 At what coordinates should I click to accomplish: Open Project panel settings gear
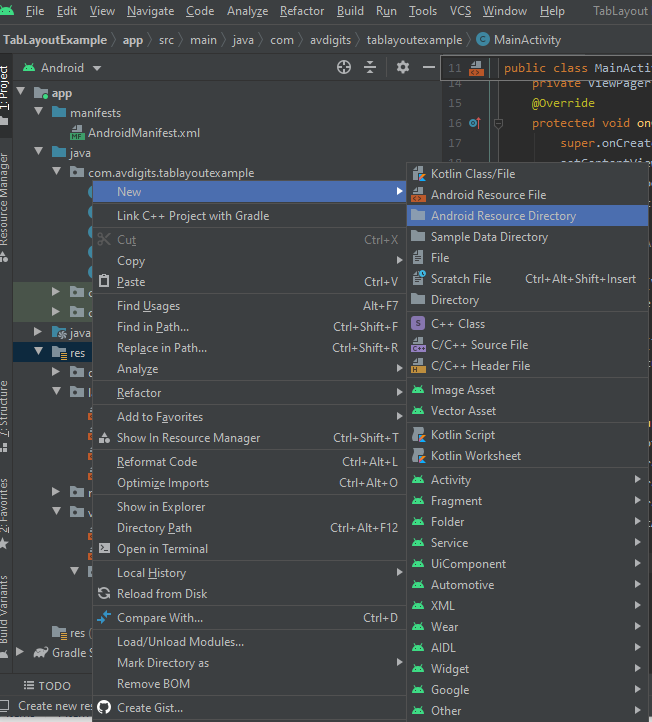coord(403,68)
